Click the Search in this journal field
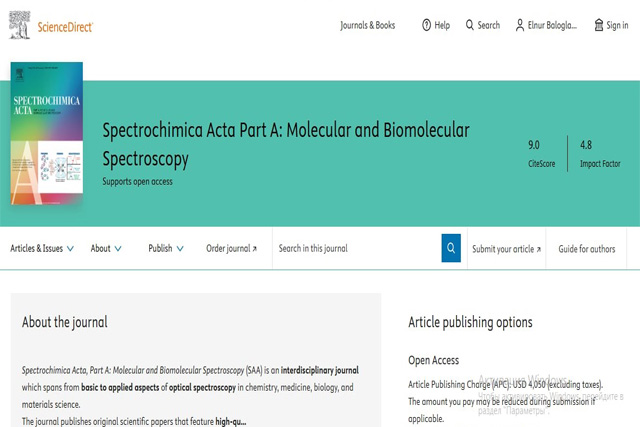Screen dimensions: 640x427 [357, 248]
